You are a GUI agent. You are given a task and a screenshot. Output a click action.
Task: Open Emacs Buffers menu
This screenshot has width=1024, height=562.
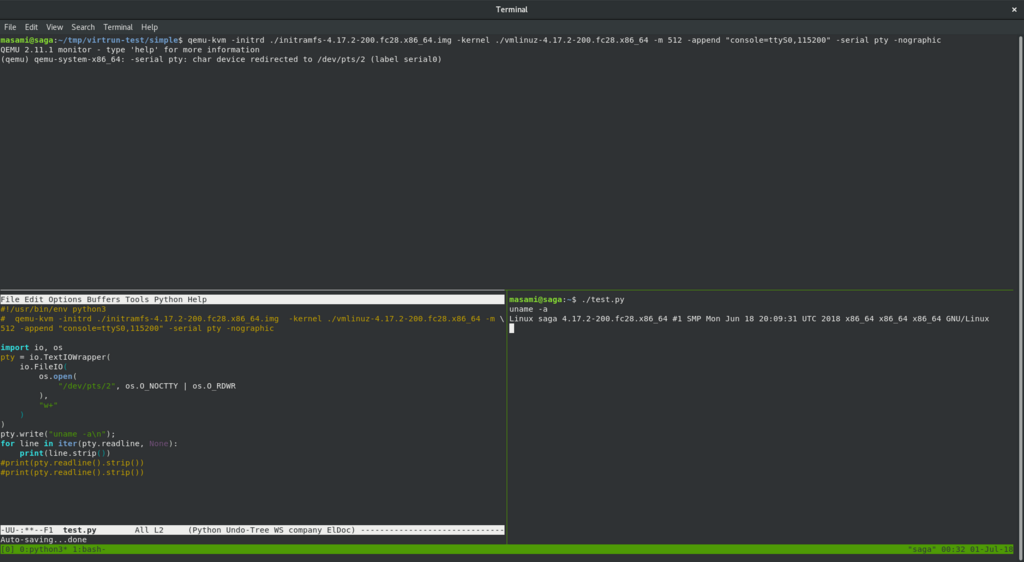tap(104, 299)
